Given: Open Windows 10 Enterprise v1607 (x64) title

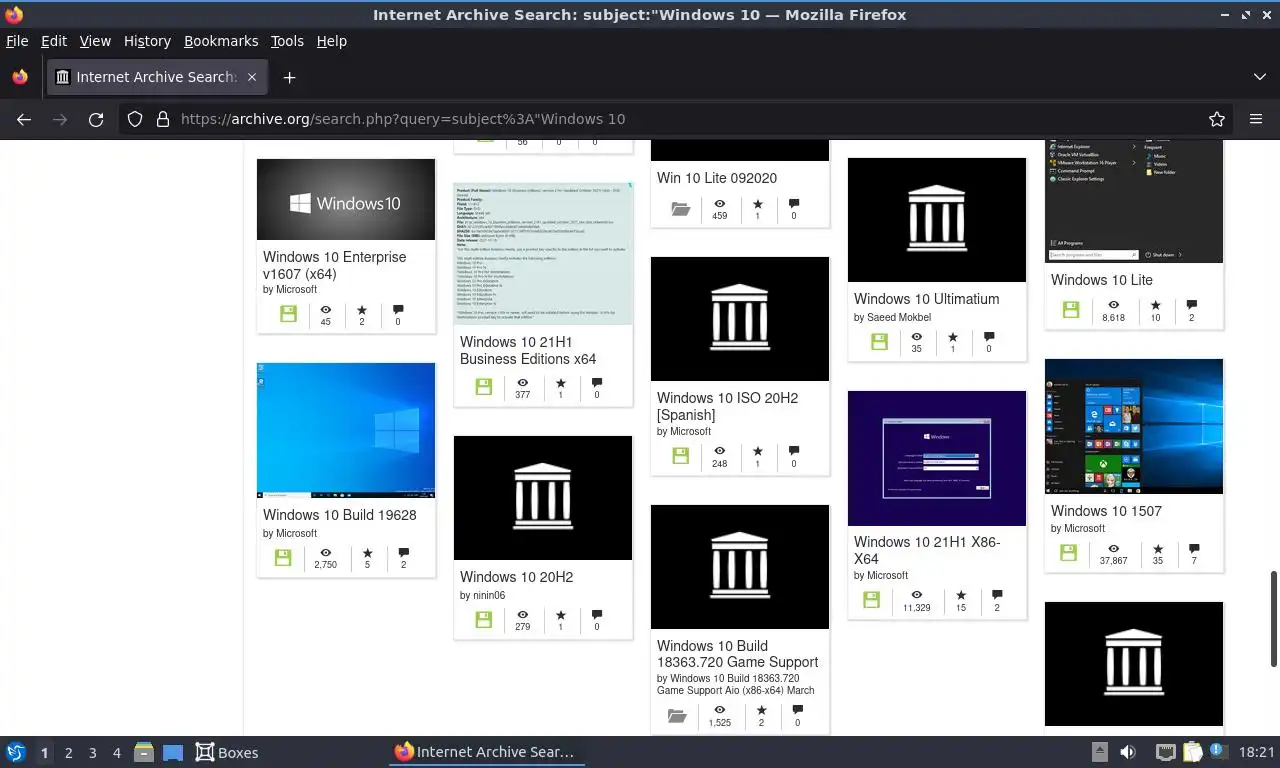Looking at the screenshot, I should 335,265.
